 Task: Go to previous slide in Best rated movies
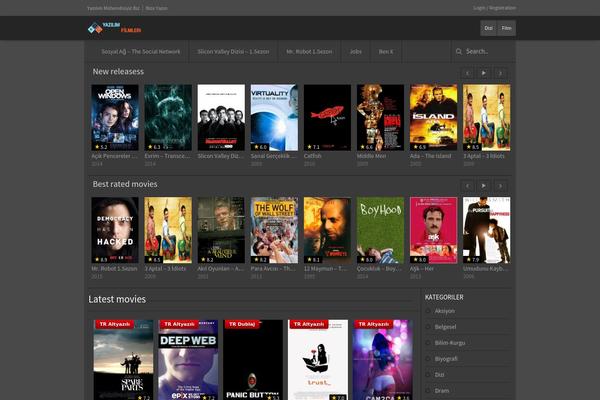467,186
